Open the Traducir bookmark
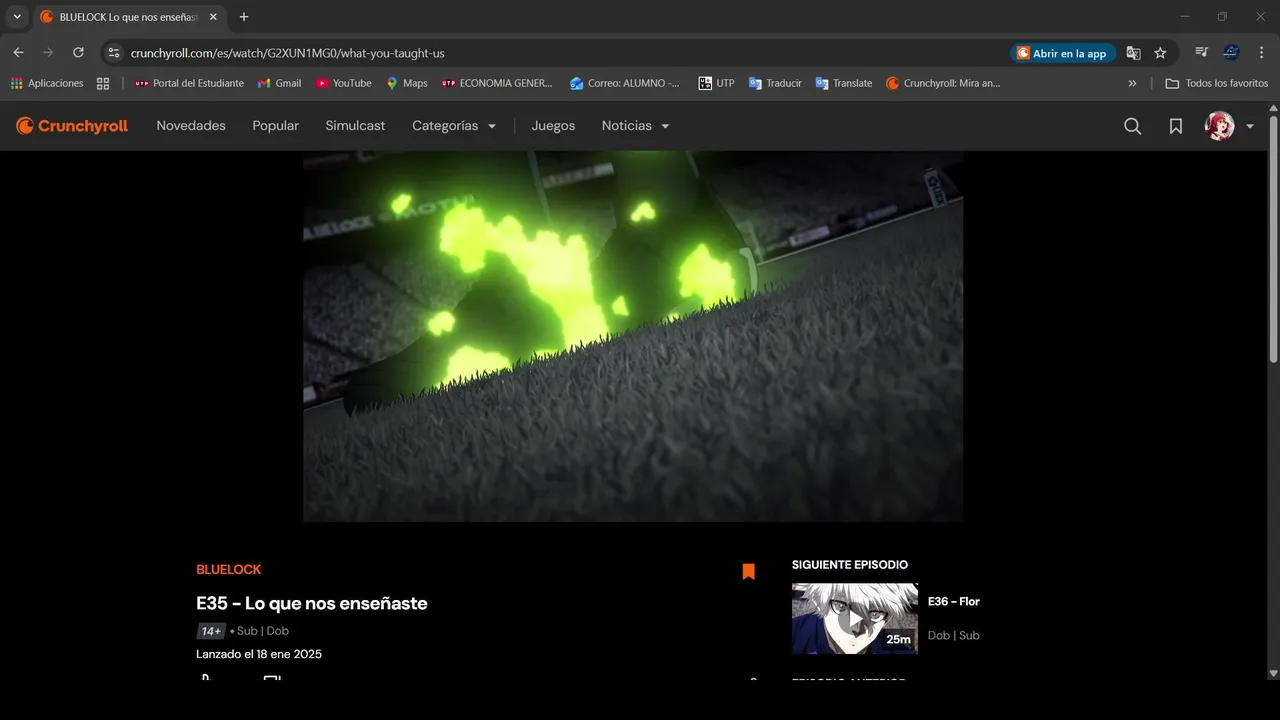1280x720 pixels. click(x=775, y=83)
